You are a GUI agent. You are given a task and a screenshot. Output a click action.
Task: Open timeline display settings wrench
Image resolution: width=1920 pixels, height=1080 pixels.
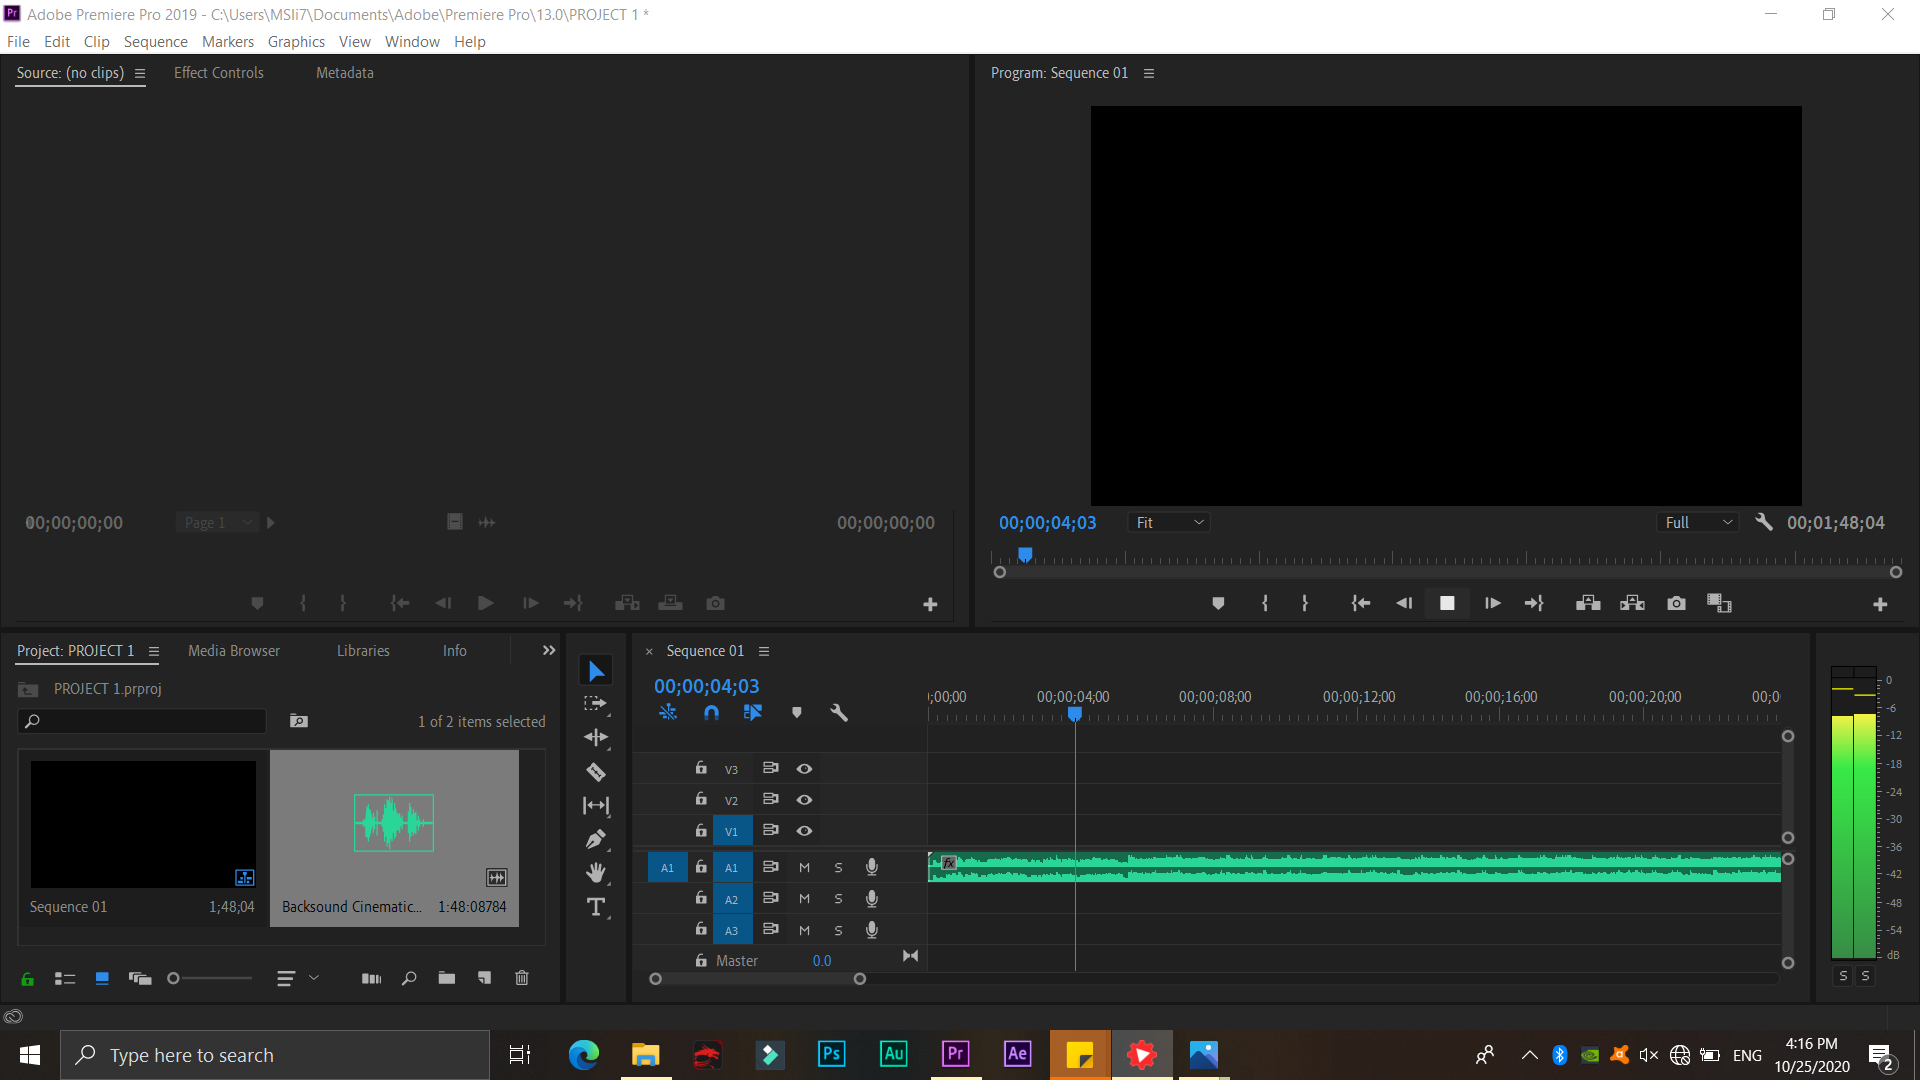pyautogui.click(x=839, y=713)
